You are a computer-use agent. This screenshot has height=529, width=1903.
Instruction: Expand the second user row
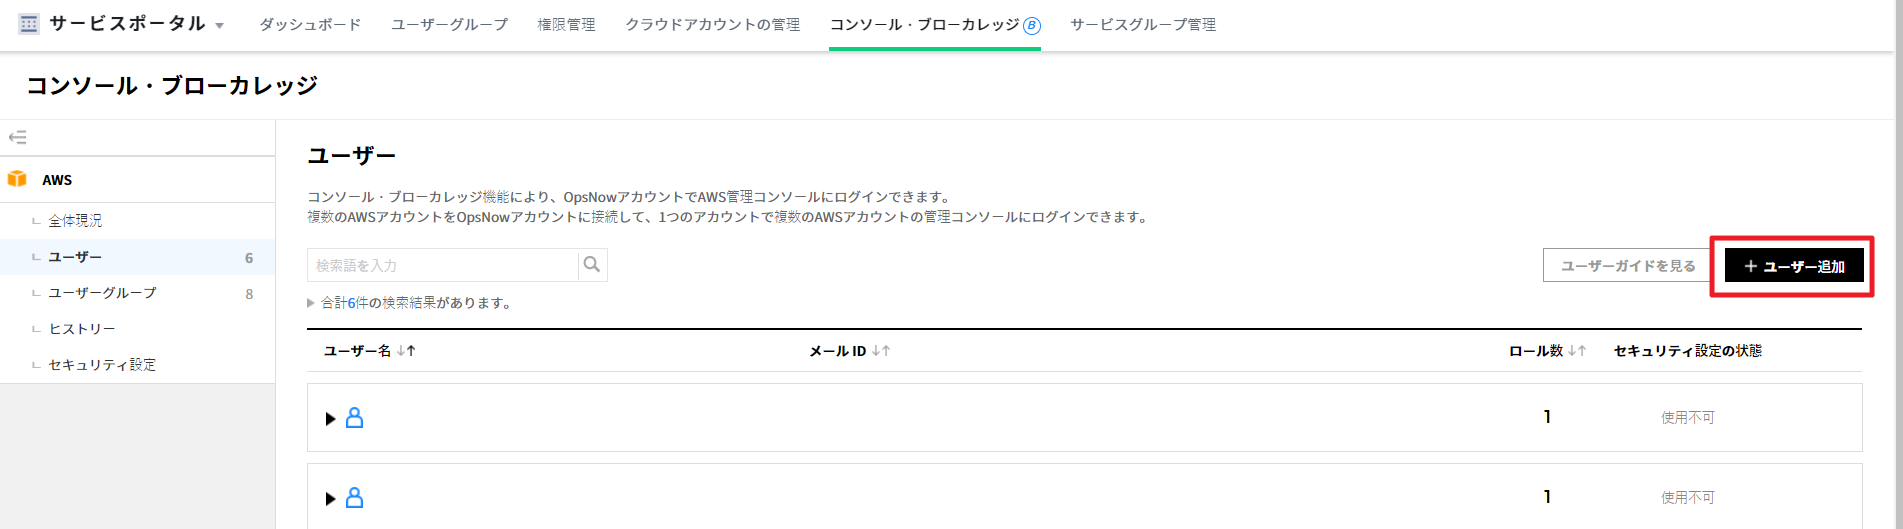tap(330, 499)
